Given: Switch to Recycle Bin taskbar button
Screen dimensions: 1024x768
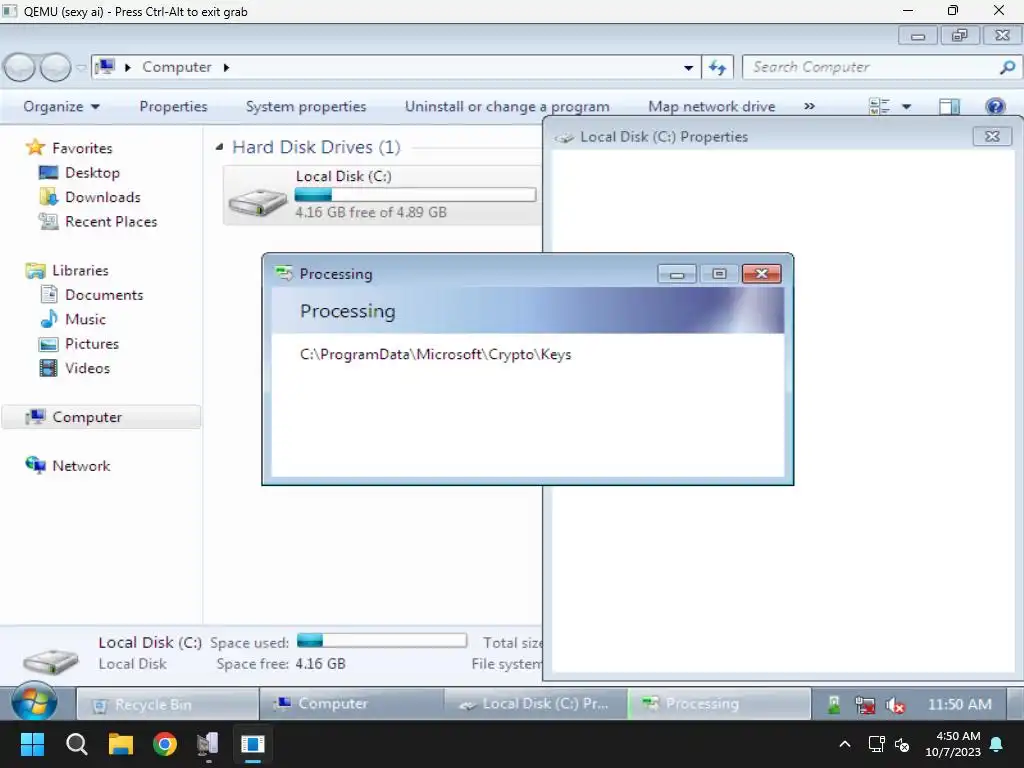Looking at the screenshot, I should (x=167, y=705).
